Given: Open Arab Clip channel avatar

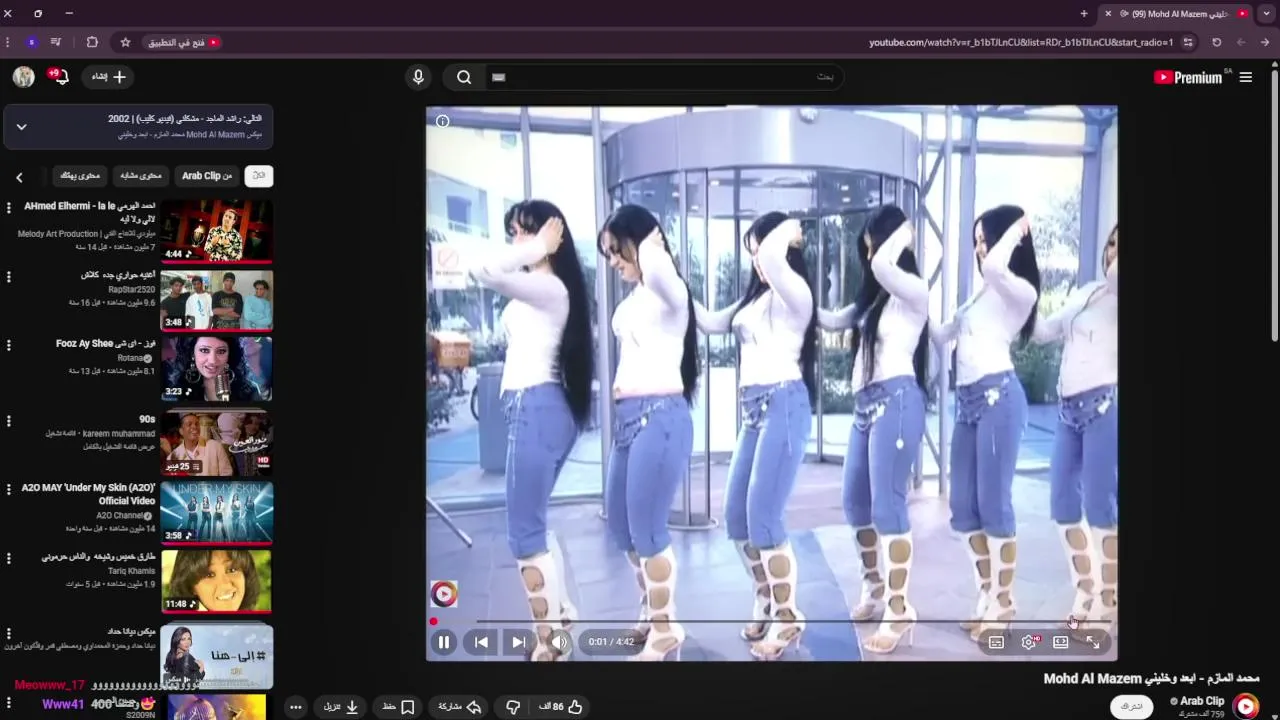Looking at the screenshot, I should point(1246,706).
